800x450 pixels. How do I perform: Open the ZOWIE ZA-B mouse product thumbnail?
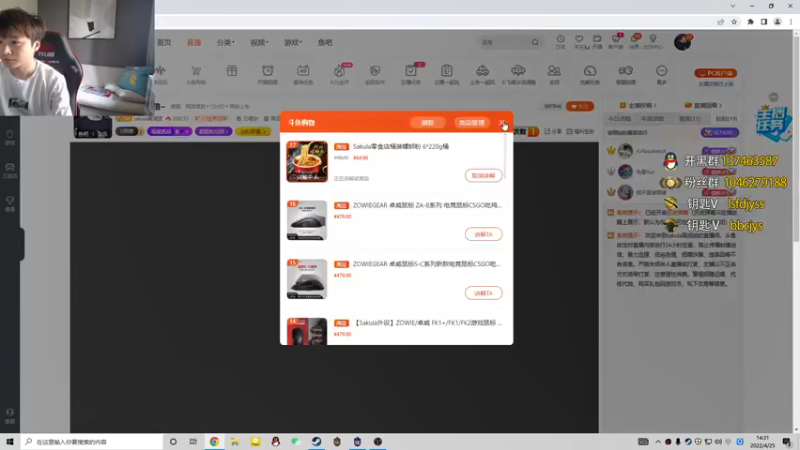(307, 220)
